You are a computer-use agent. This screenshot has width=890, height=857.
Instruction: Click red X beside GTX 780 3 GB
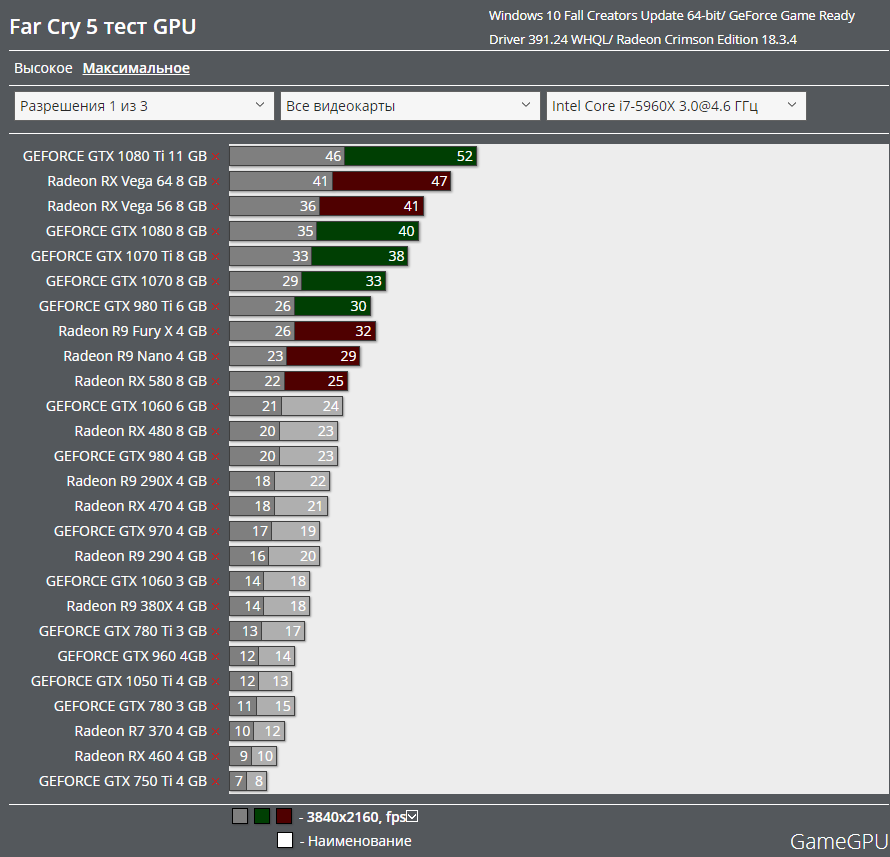coord(216,707)
